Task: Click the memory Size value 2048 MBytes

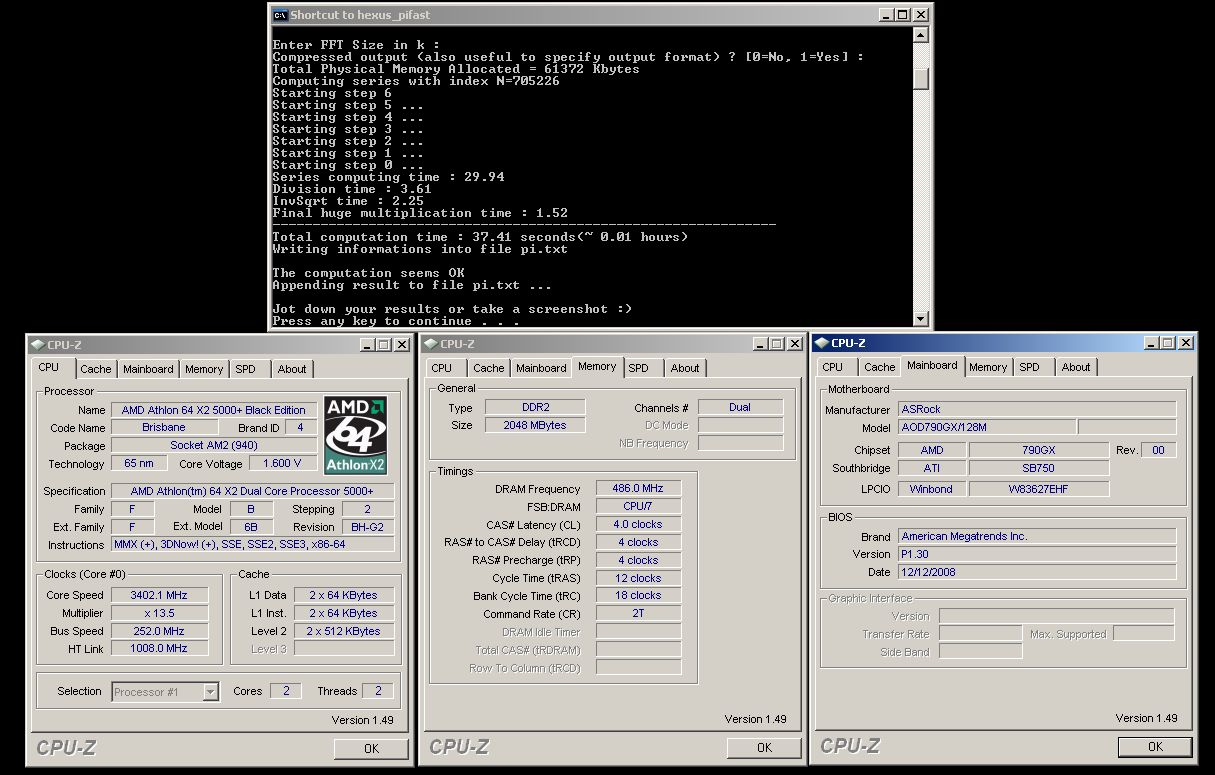Action: pos(535,425)
